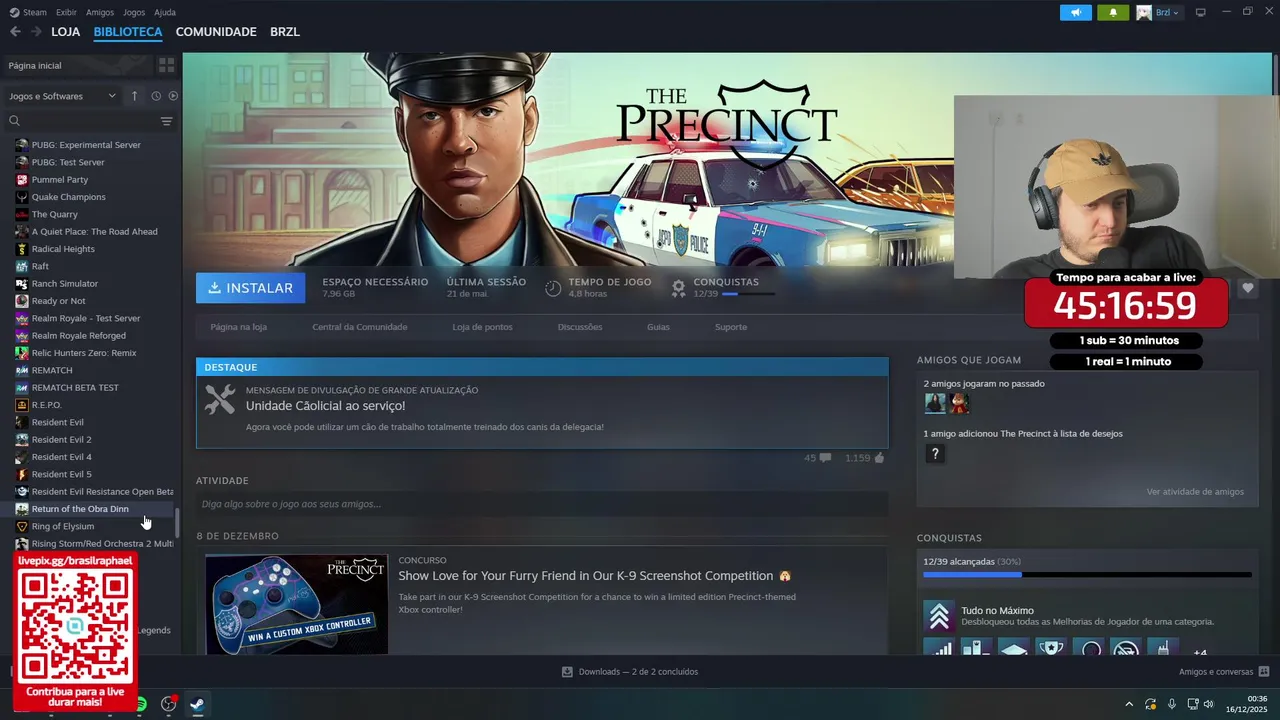Open The Quarry in library list
1280x720 pixels.
click(54, 214)
